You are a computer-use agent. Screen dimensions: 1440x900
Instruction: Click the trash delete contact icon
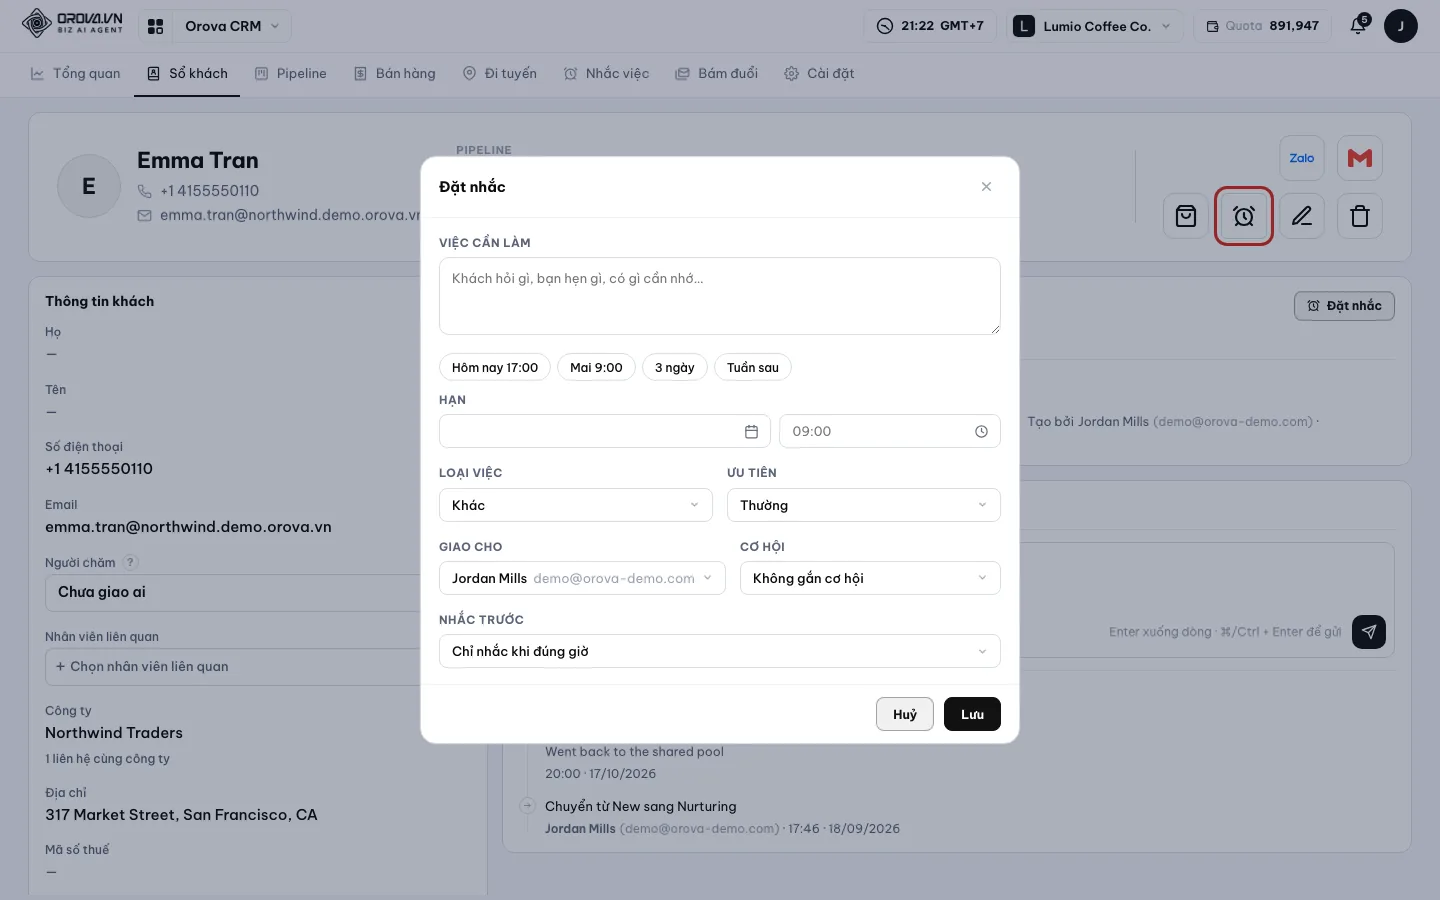(1360, 216)
